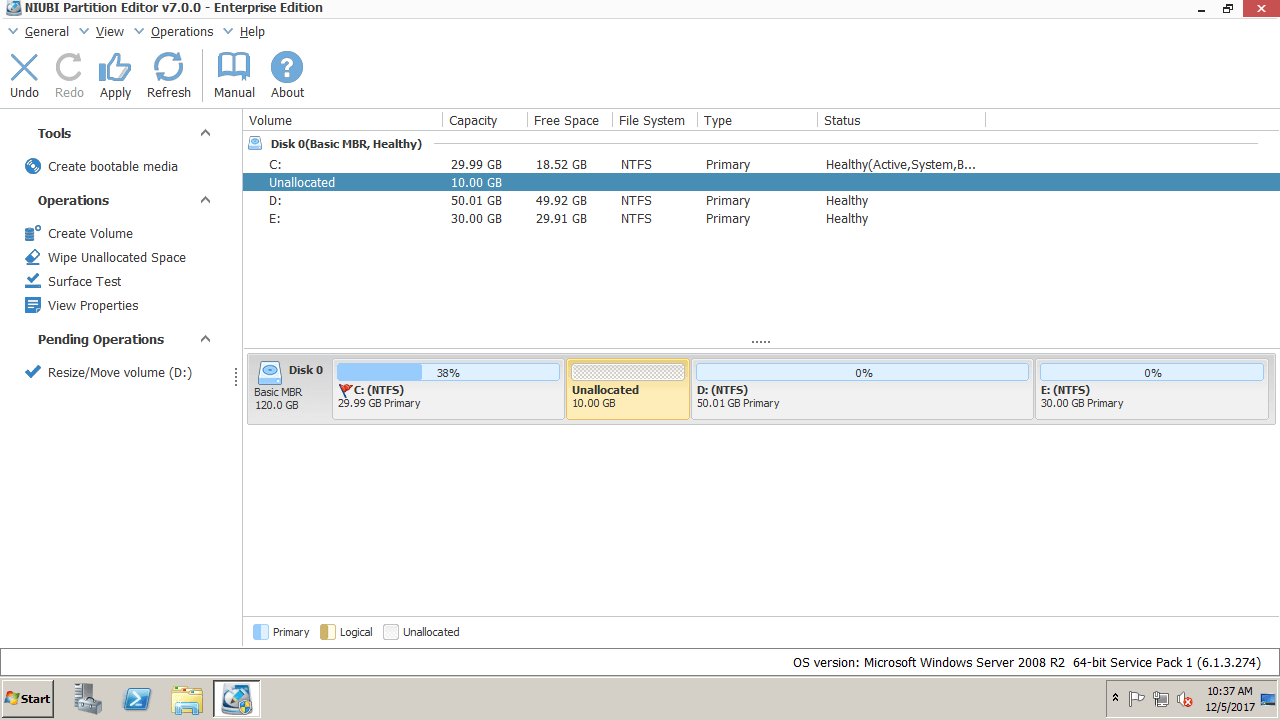The width and height of the screenshot is (1280, 720).
Task: Select the C: row in volume list
Action: click(x=761, y=165)
